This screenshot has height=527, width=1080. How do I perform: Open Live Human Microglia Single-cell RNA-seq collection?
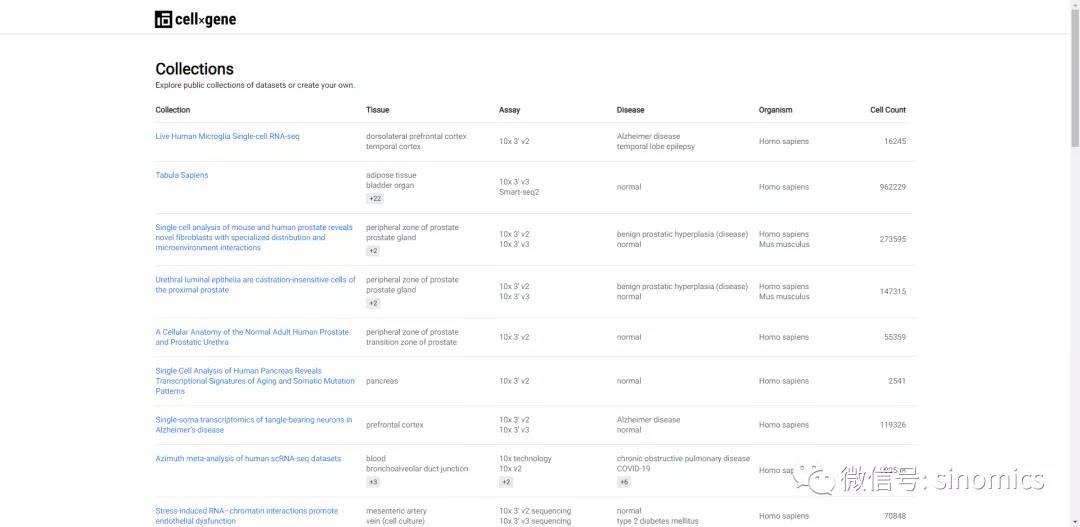(227, 136)
